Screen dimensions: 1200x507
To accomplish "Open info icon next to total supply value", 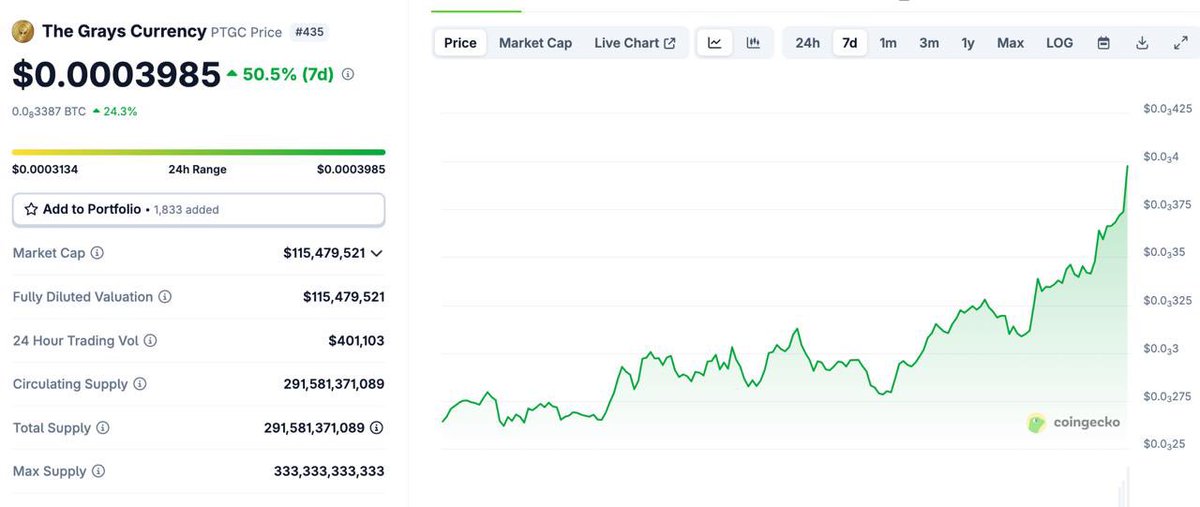I will [377, 428].
